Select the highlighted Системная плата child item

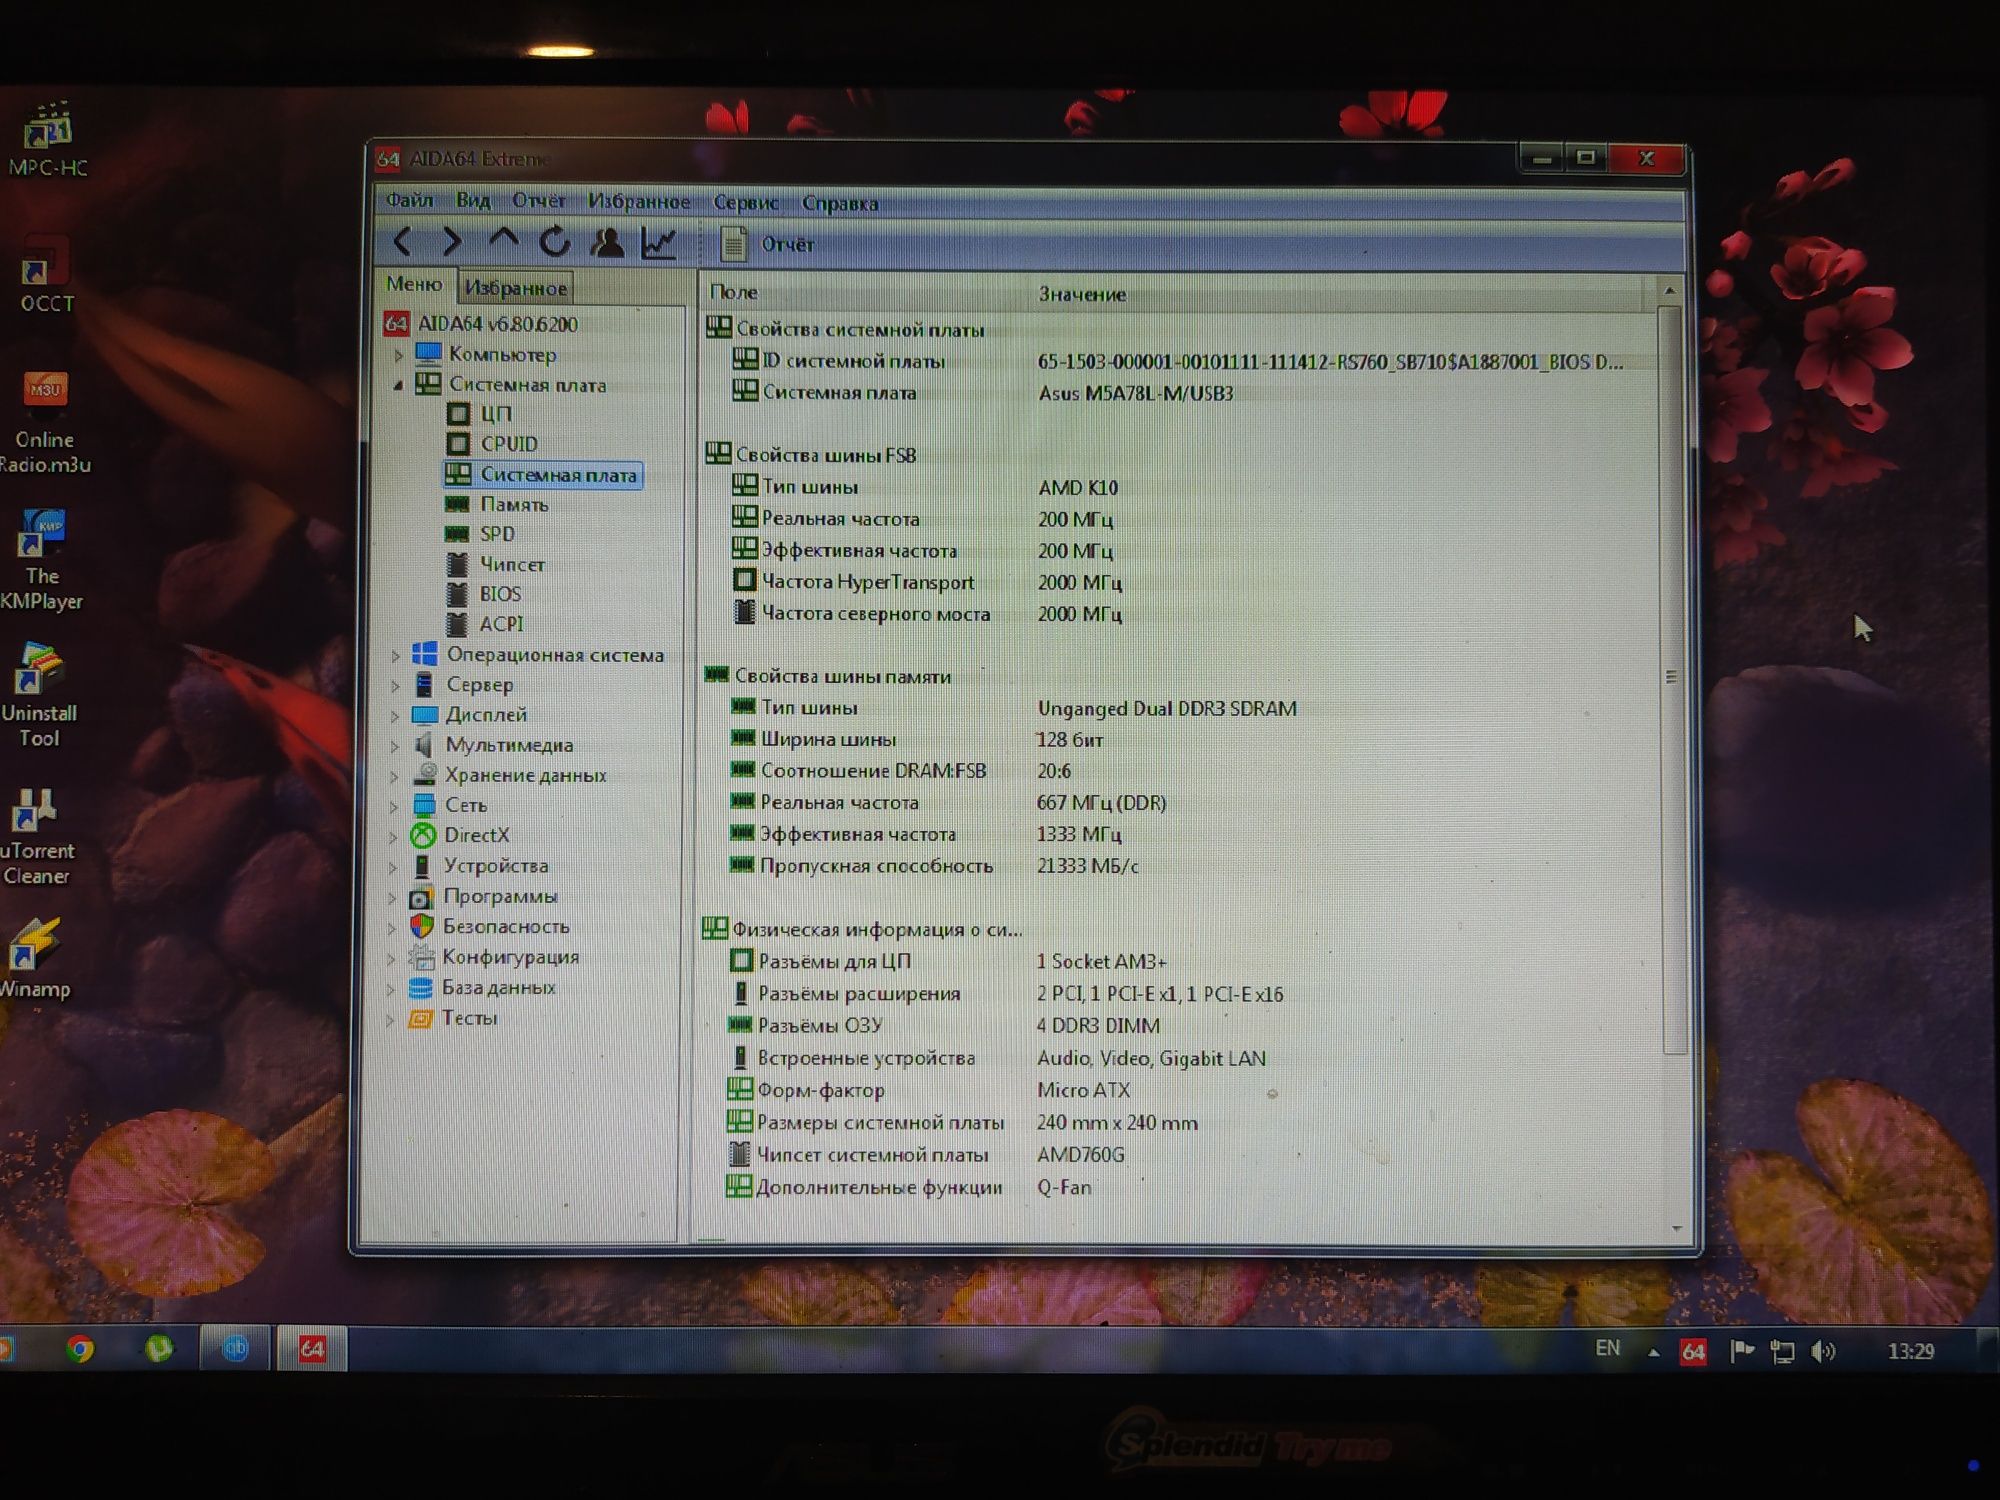(x=543, y=475)
